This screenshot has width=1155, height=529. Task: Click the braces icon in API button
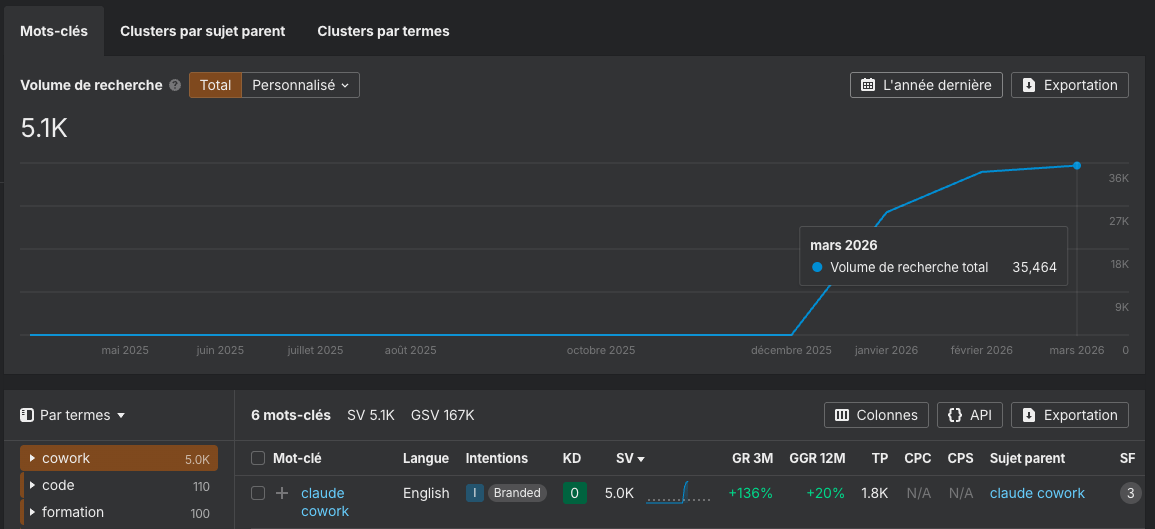pos(955,415)
